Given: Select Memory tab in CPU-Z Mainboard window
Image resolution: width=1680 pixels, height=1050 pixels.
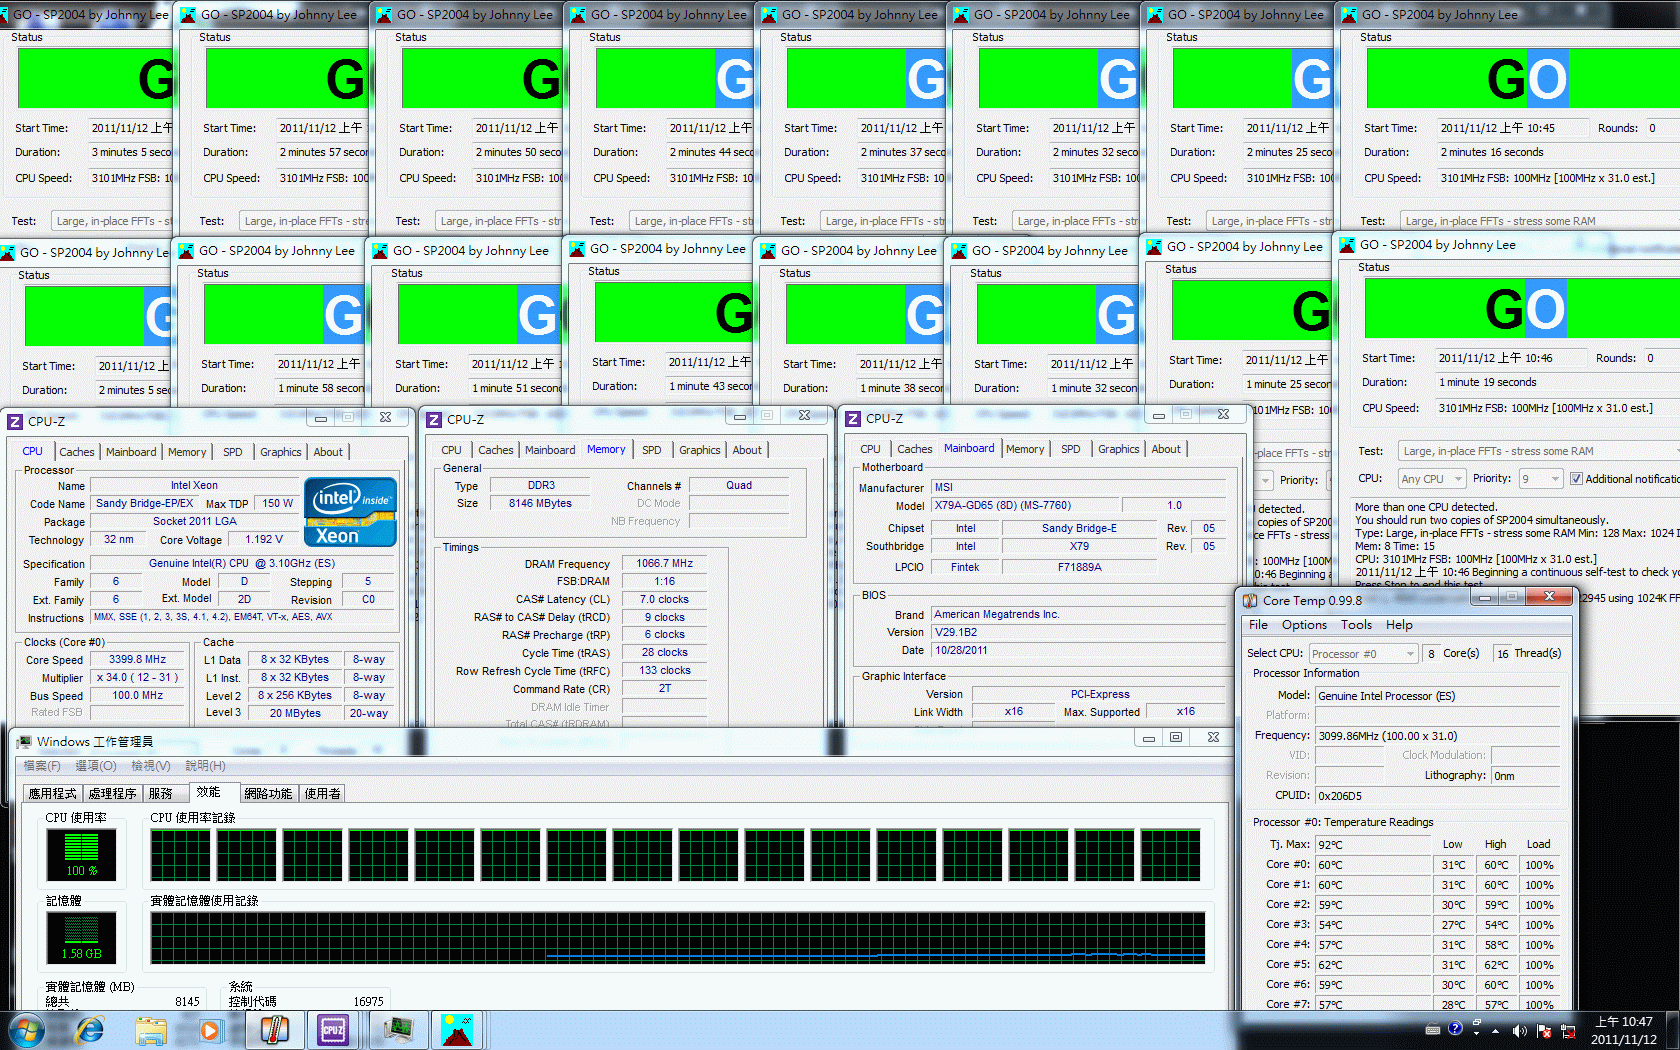Looking at the screenshot, I should (x=1025, y=449).
